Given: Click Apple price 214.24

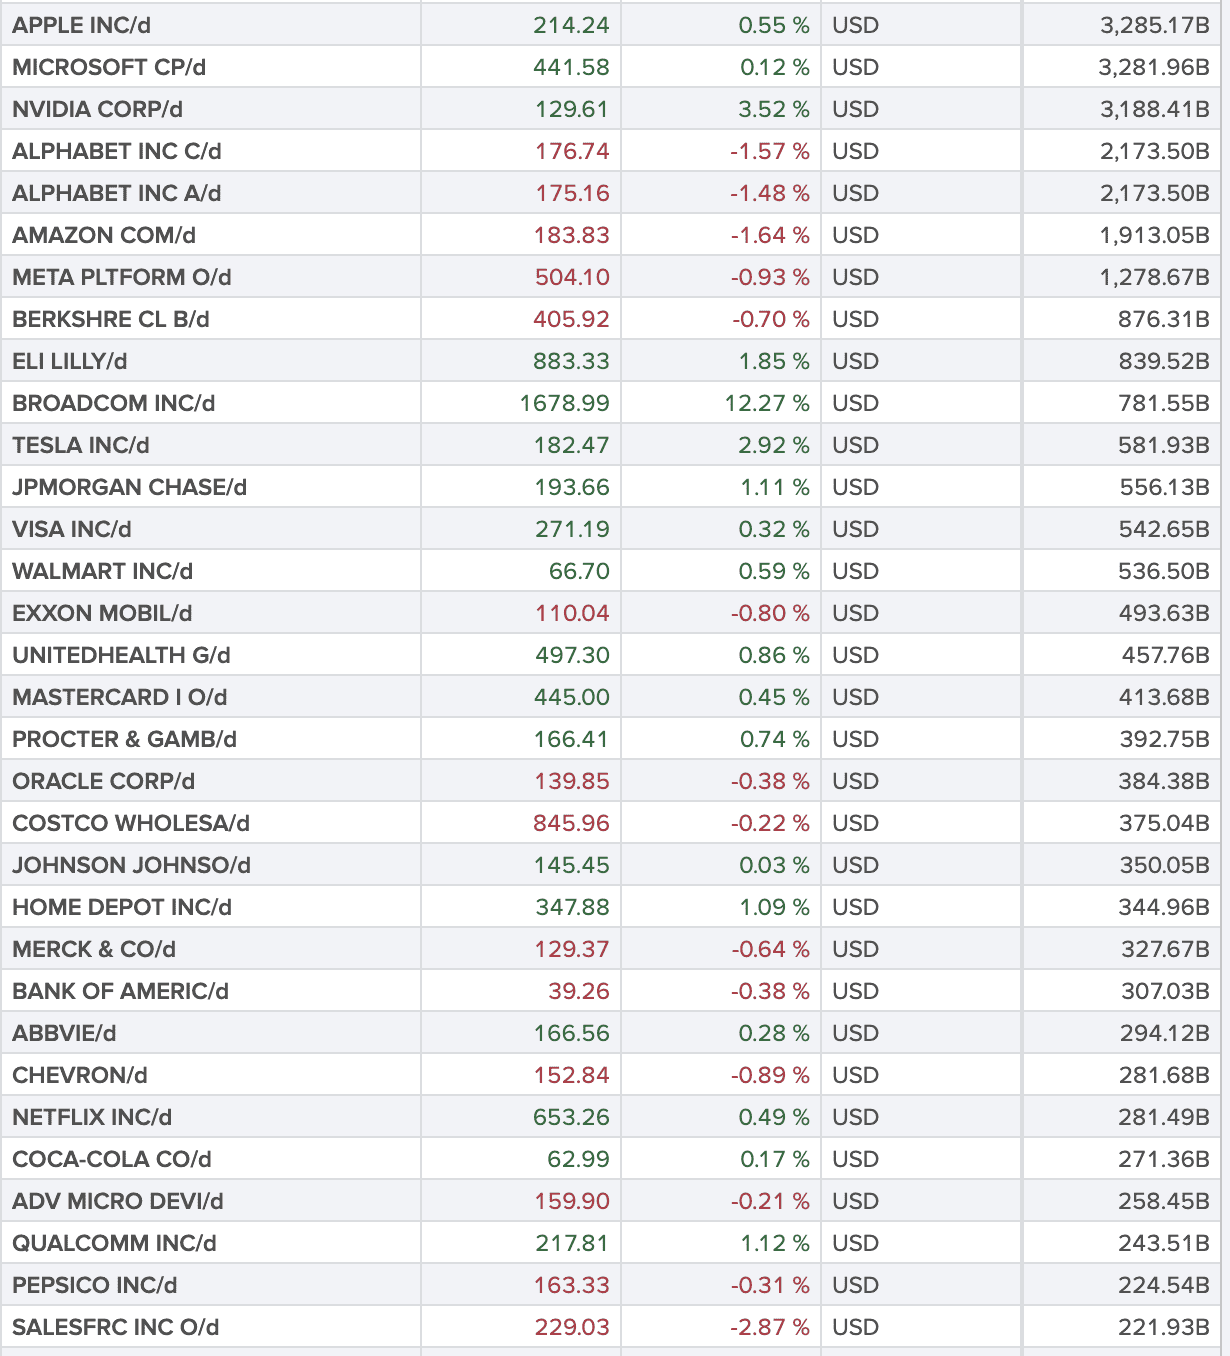Looking at the screenshot, I should tap(571, 25).
